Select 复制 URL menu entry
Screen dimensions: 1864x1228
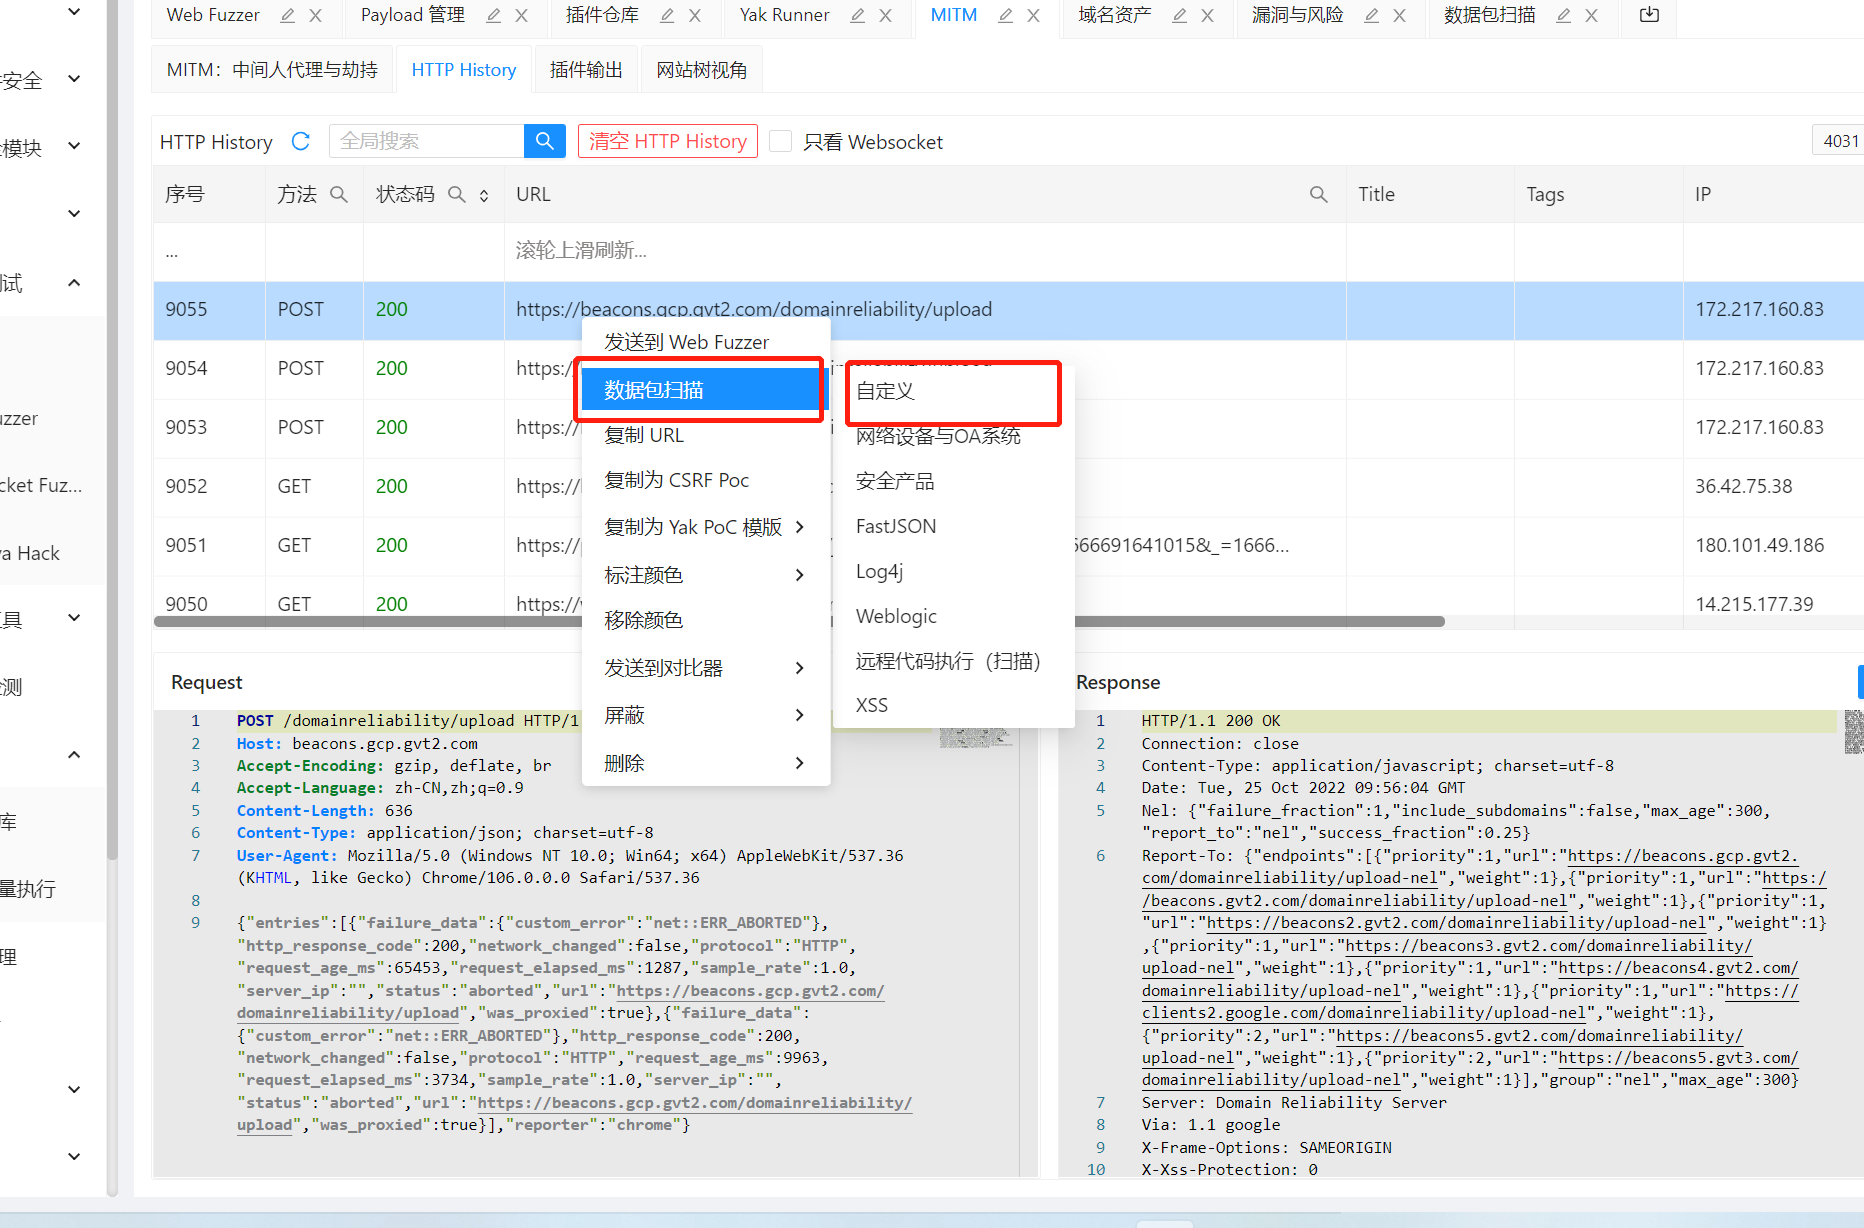[704, 435]
